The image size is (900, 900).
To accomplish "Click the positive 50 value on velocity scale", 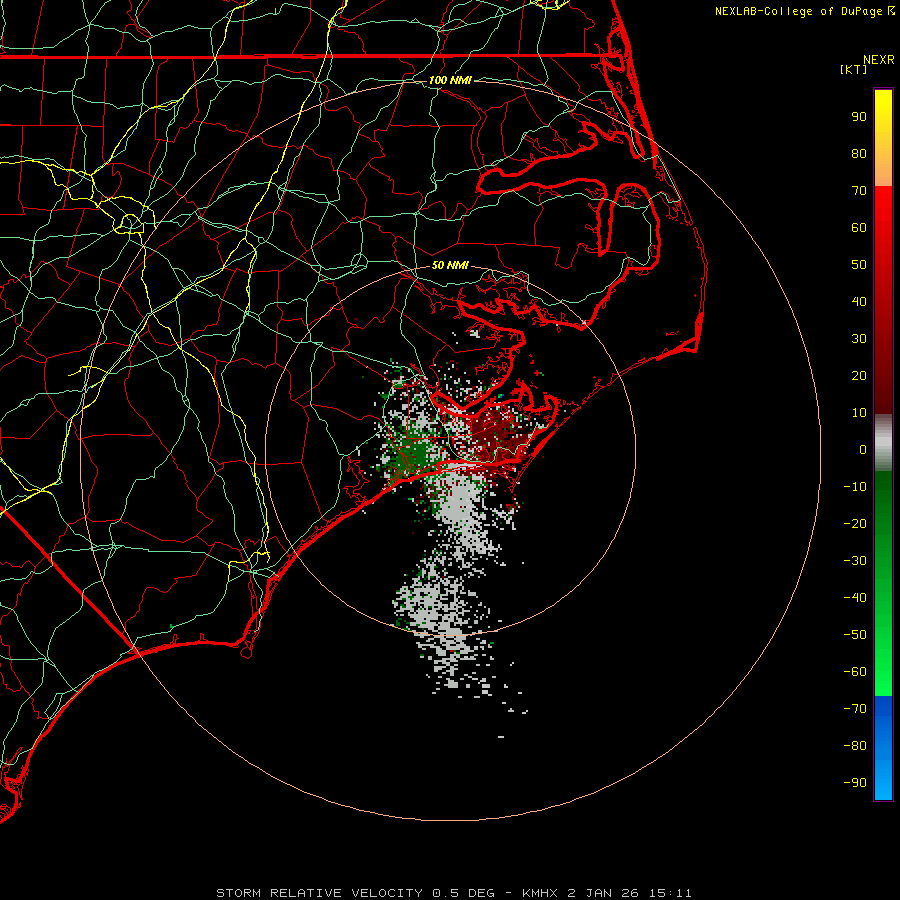I will tap(859, 265).
